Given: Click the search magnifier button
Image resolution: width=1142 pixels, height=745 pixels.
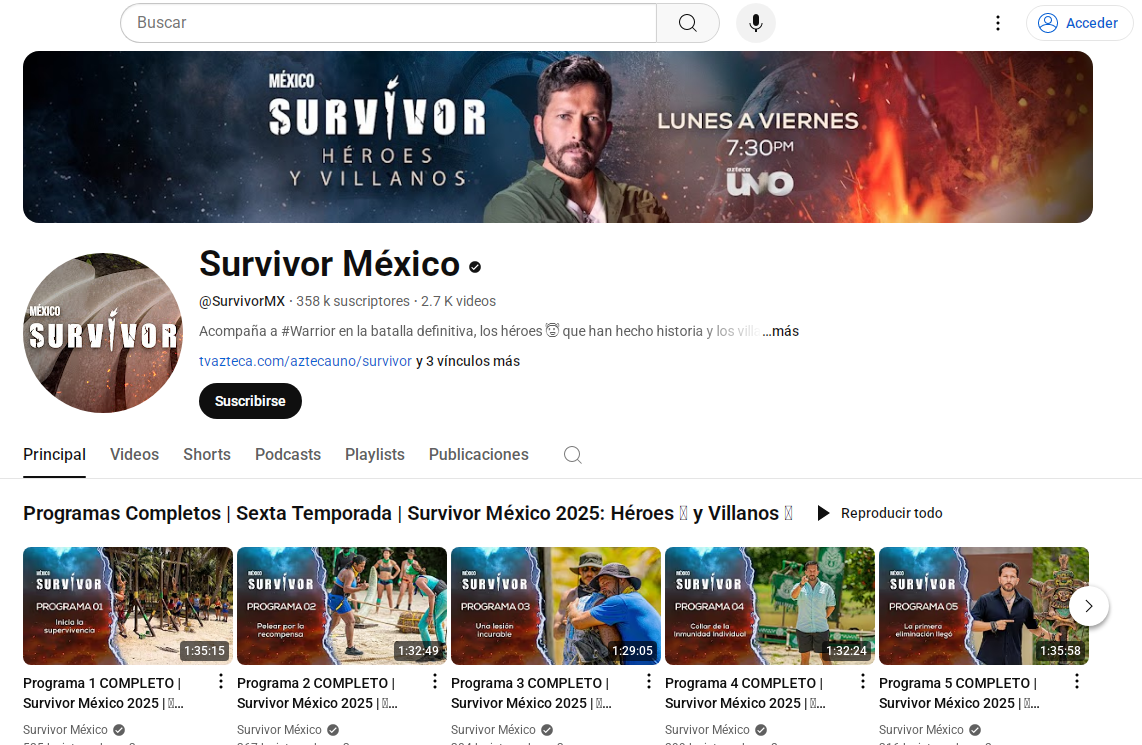Looking at the screenshot, I should coord(688,23).
